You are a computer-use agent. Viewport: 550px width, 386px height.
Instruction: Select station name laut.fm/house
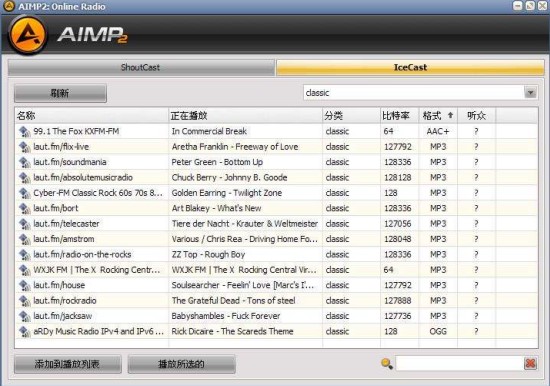pos(59,285)
